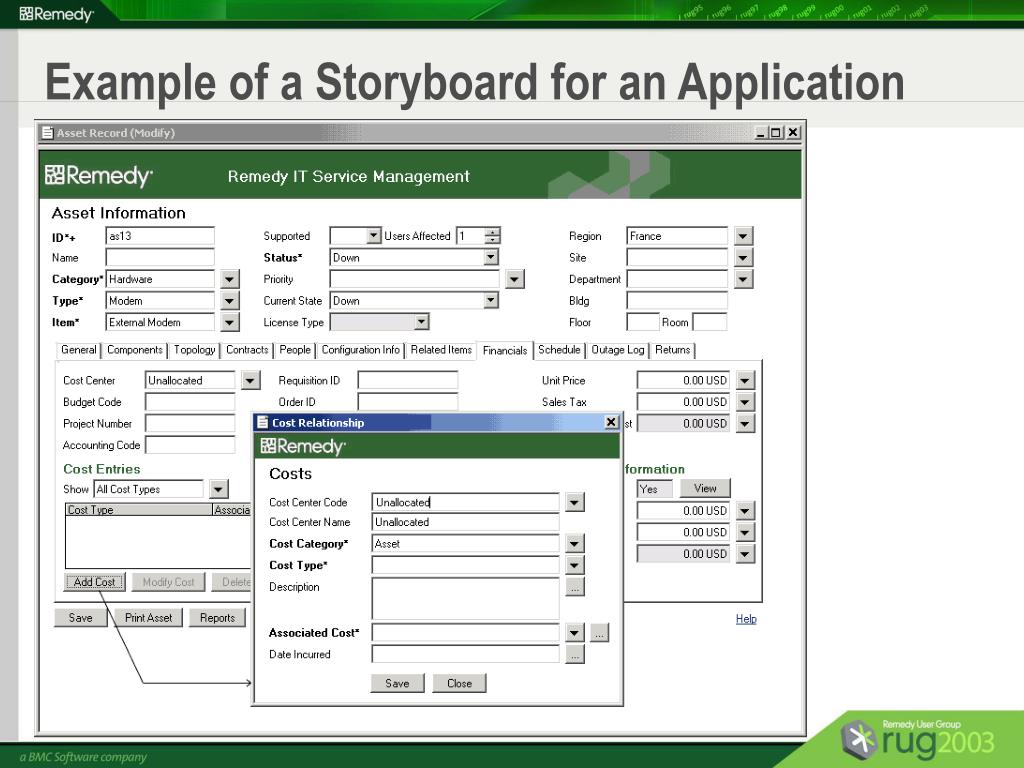Open the Site menu arrow
1024x768 pixels.
click(x=743, y=257)
